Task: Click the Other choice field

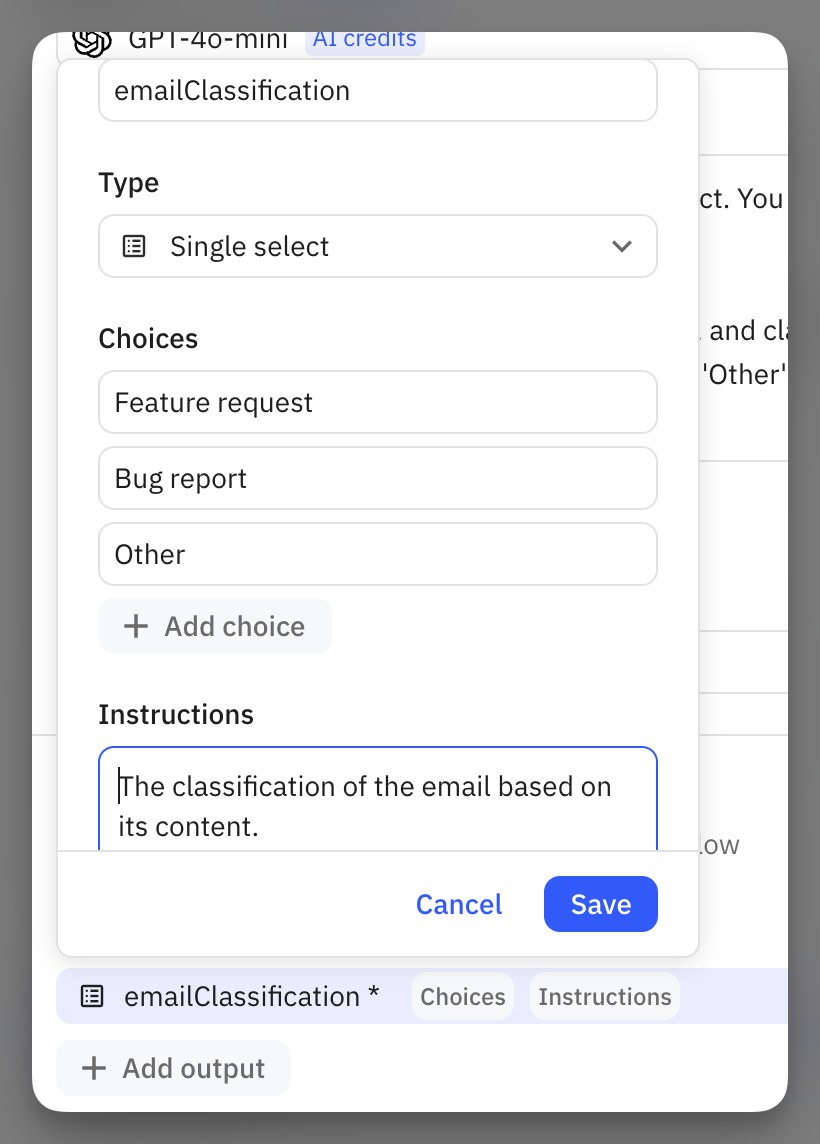Action: coord(378,554)
